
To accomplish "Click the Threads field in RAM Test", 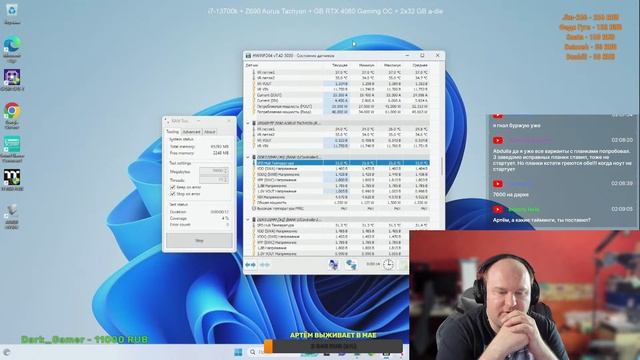I will (x=213, y=180).
